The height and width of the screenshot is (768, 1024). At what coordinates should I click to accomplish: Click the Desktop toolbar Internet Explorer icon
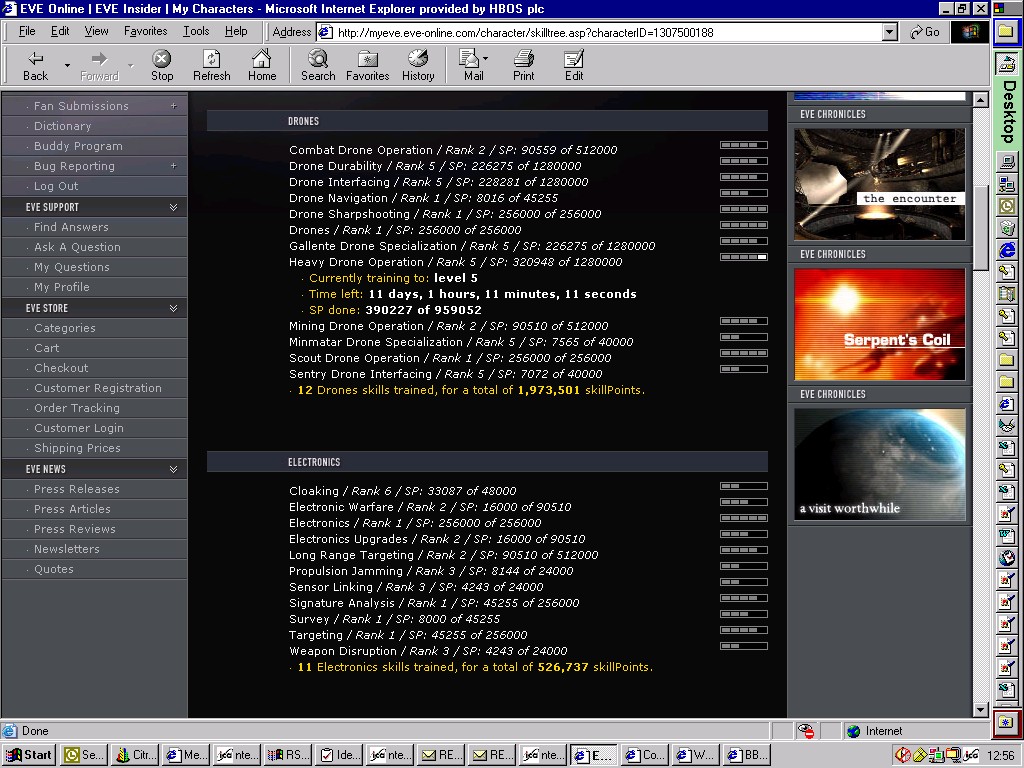coord(1006,250)
